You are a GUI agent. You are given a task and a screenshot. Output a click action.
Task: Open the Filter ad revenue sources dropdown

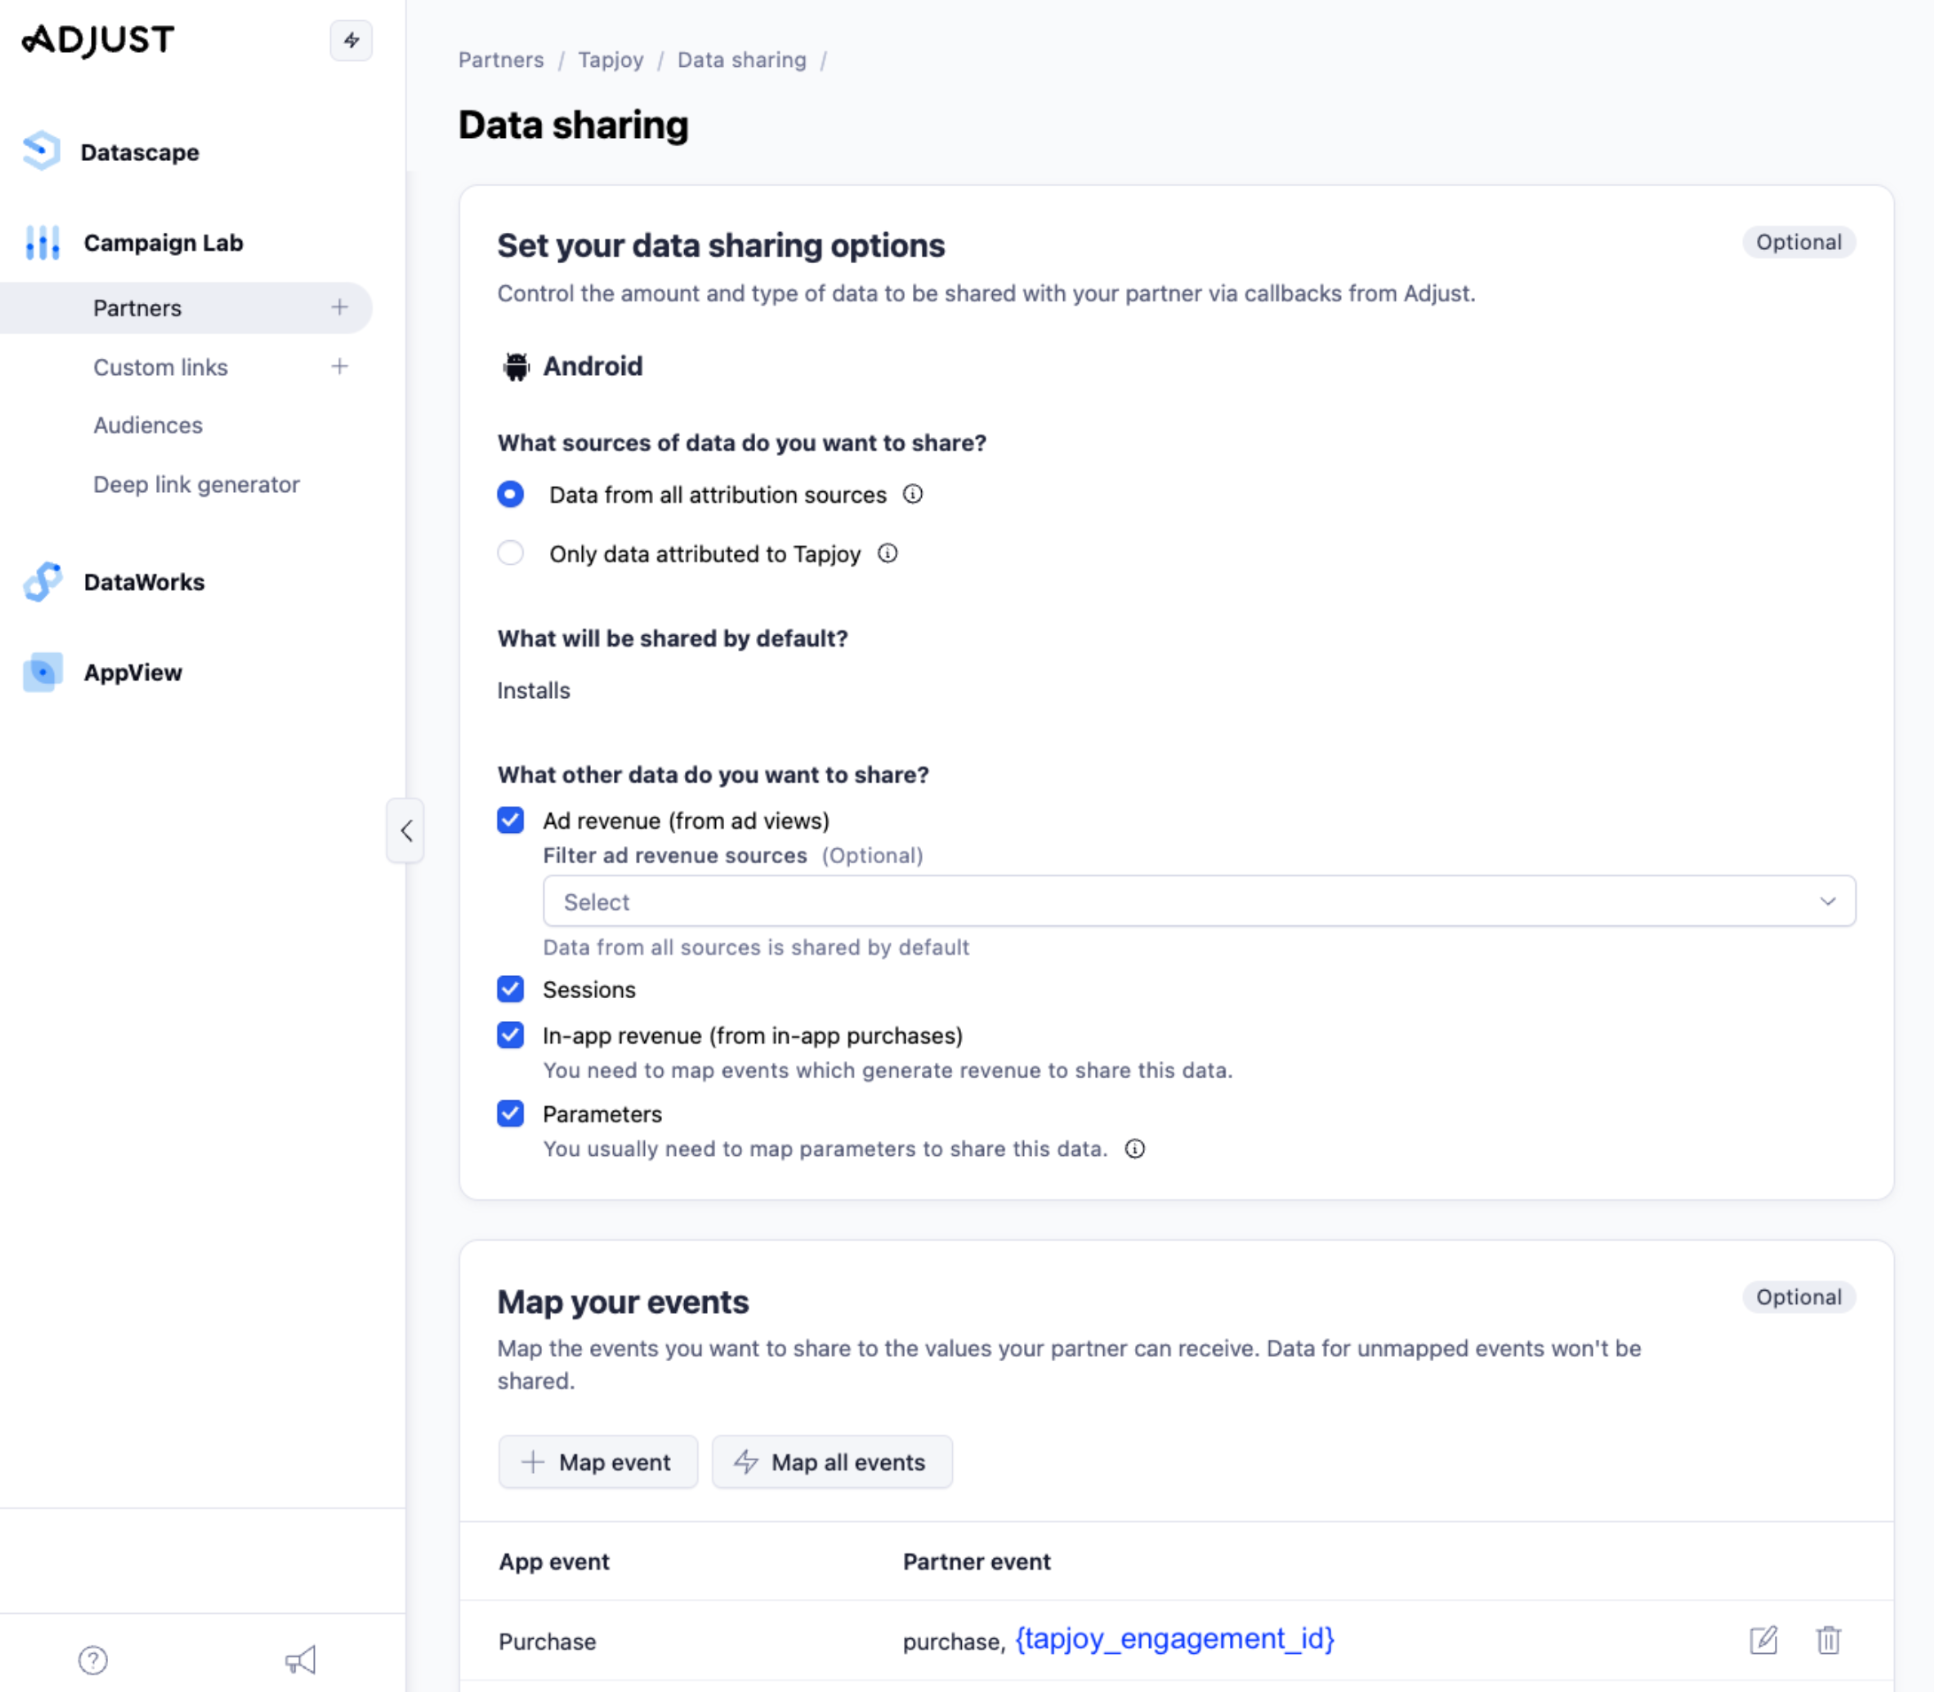1198,901
